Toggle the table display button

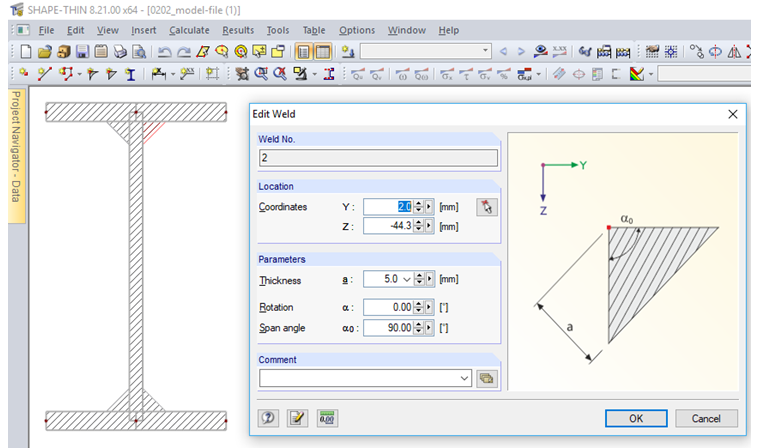point(323,51)
